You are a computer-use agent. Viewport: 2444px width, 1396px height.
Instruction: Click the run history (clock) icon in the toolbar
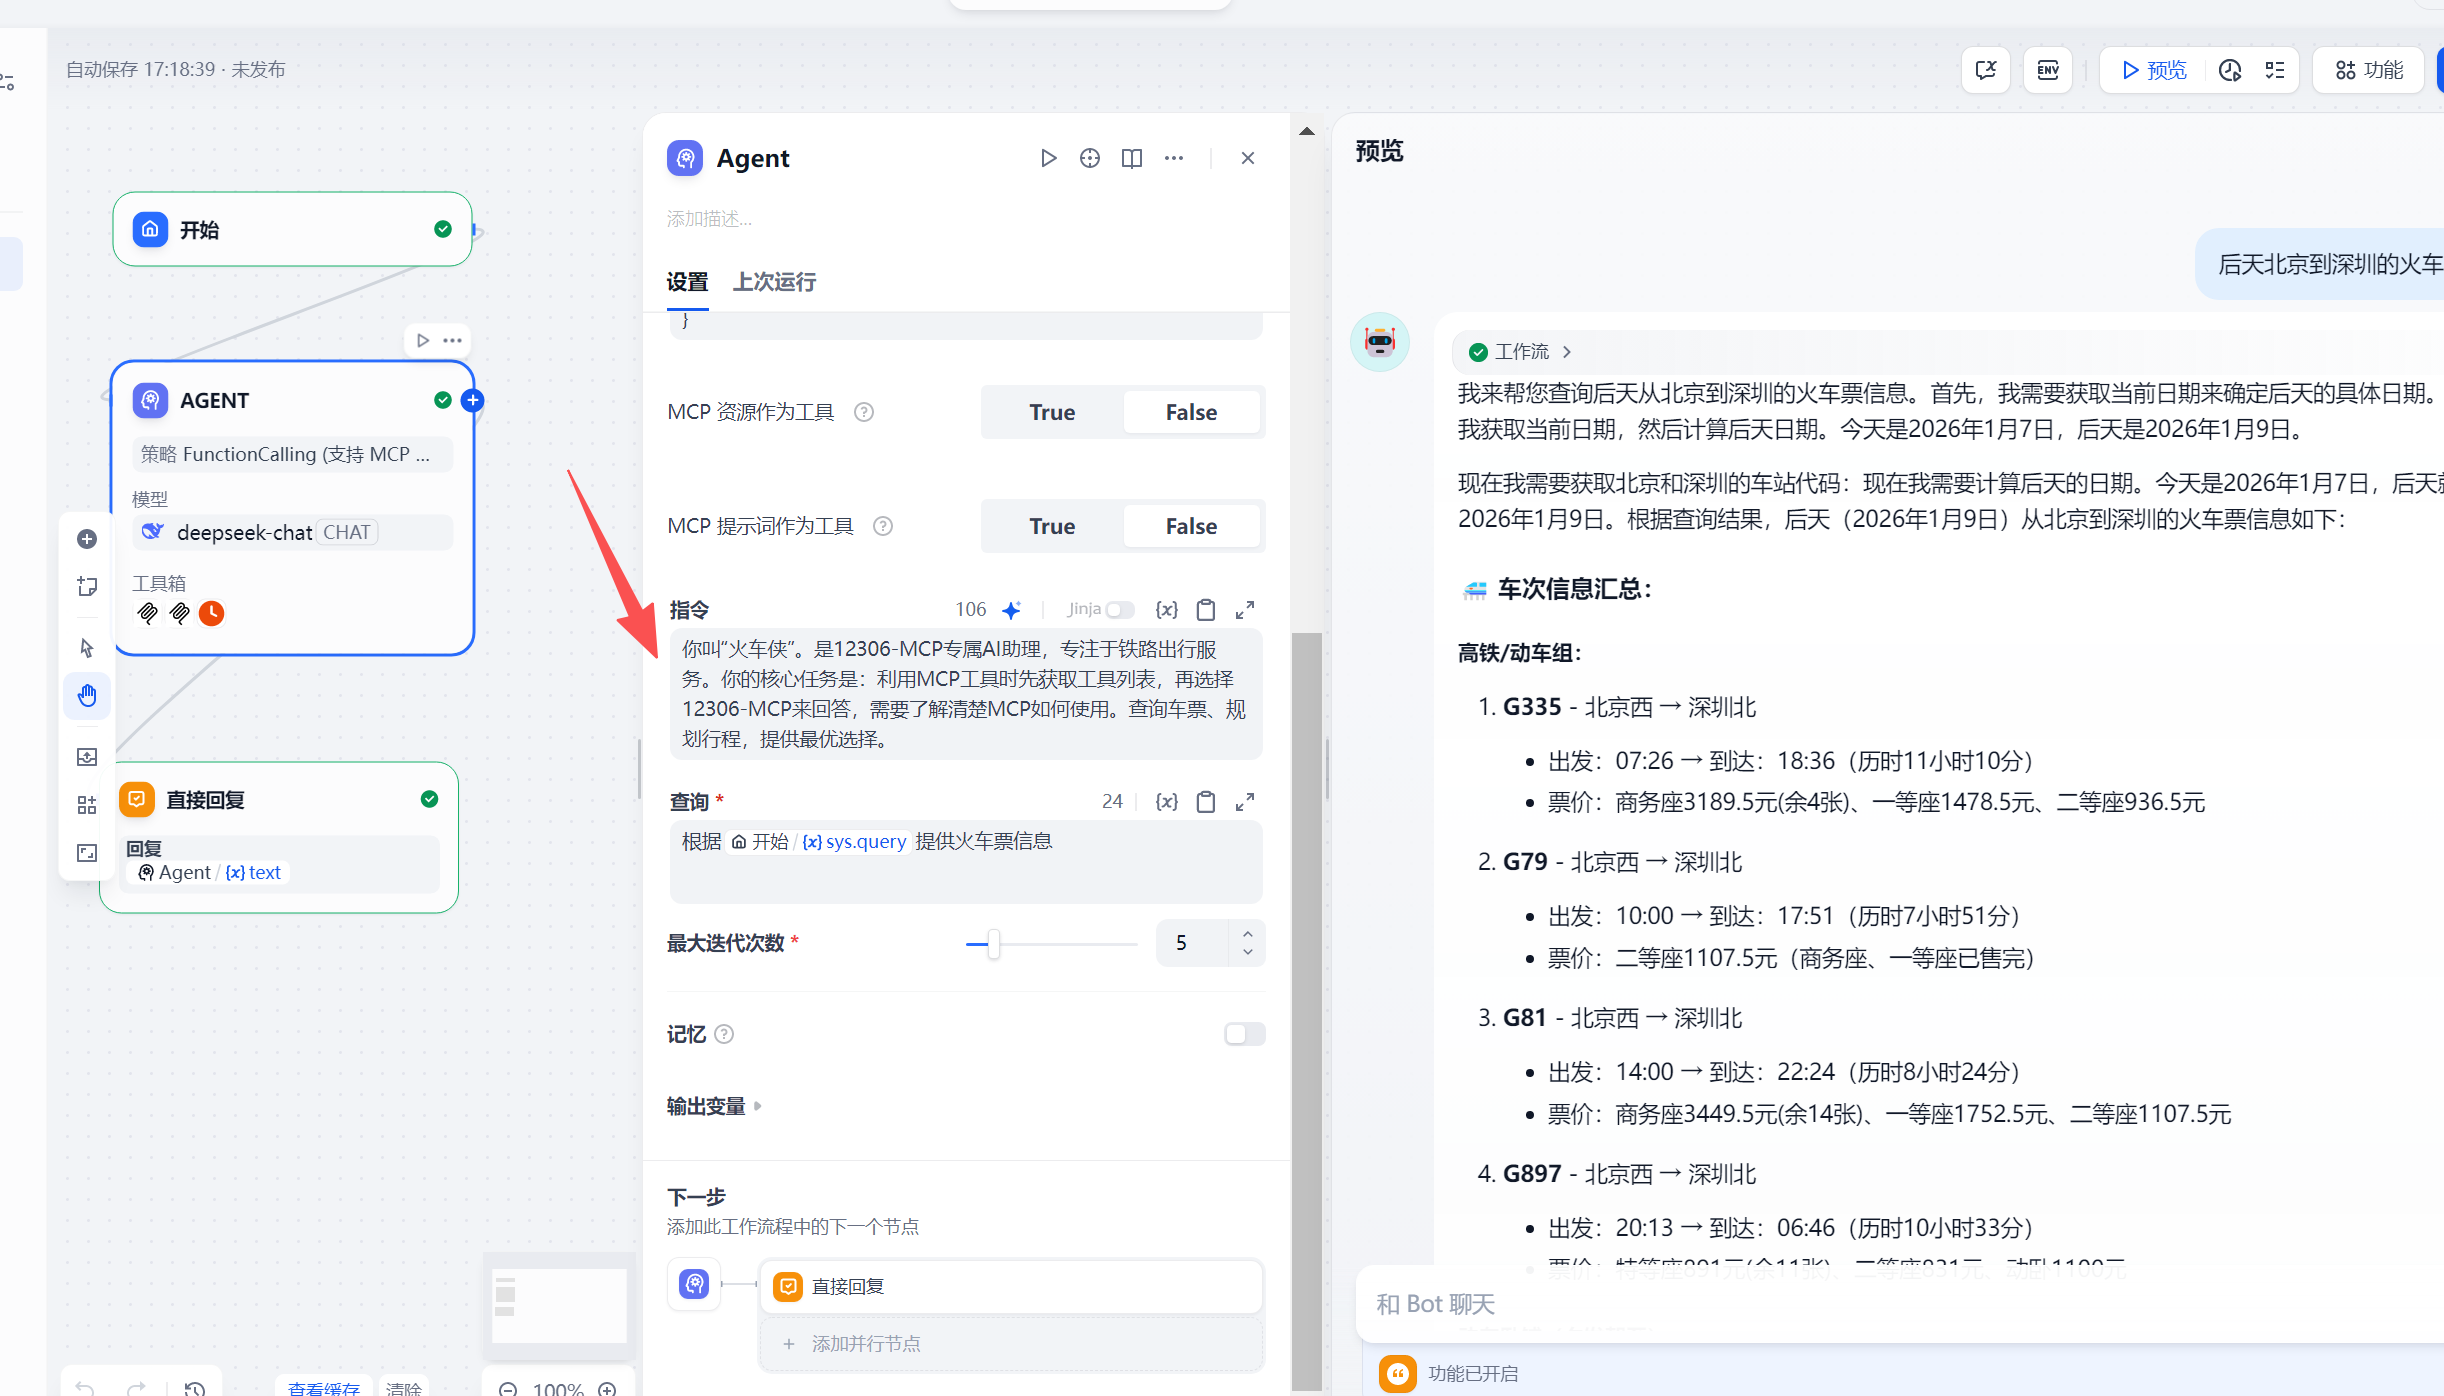(x=2230, y=70)
